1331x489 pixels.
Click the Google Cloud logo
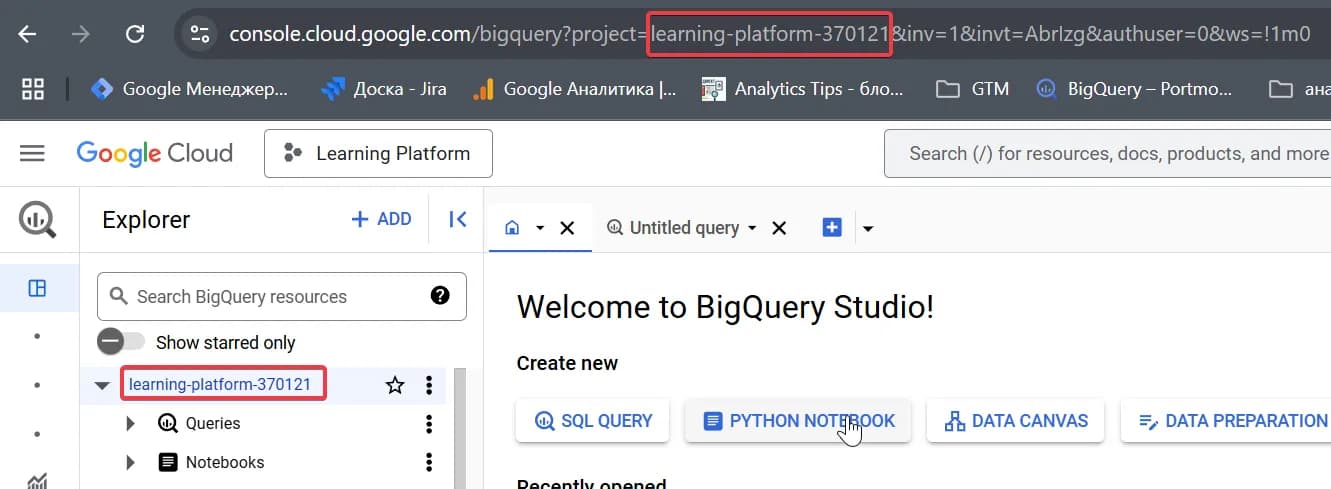pos(155,153)
